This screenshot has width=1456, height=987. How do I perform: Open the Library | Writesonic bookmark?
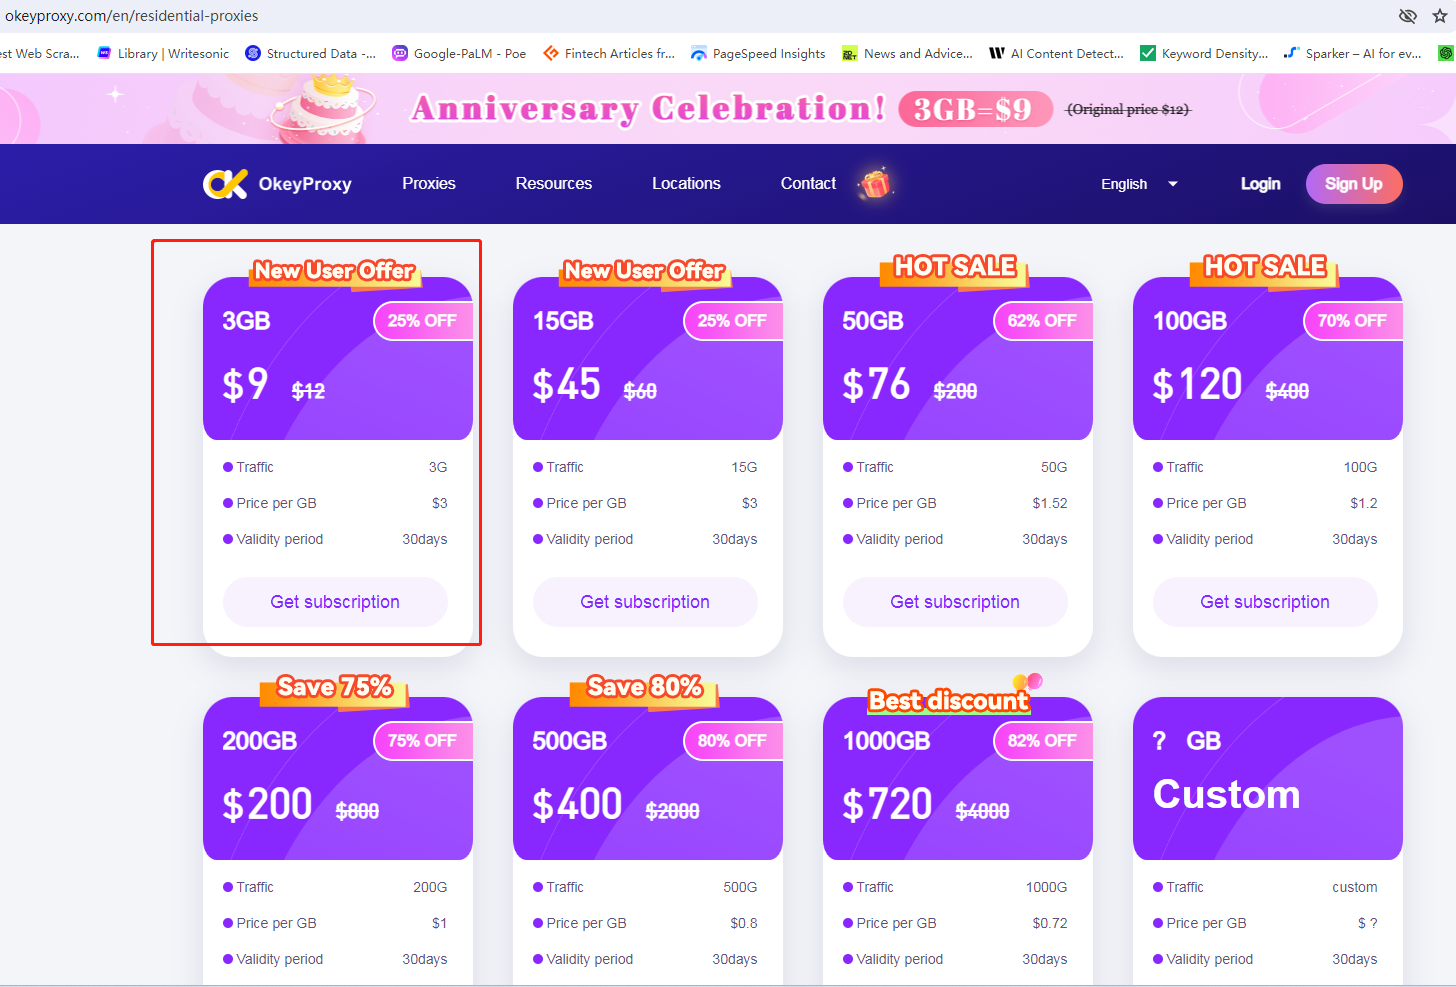[163, 54]
